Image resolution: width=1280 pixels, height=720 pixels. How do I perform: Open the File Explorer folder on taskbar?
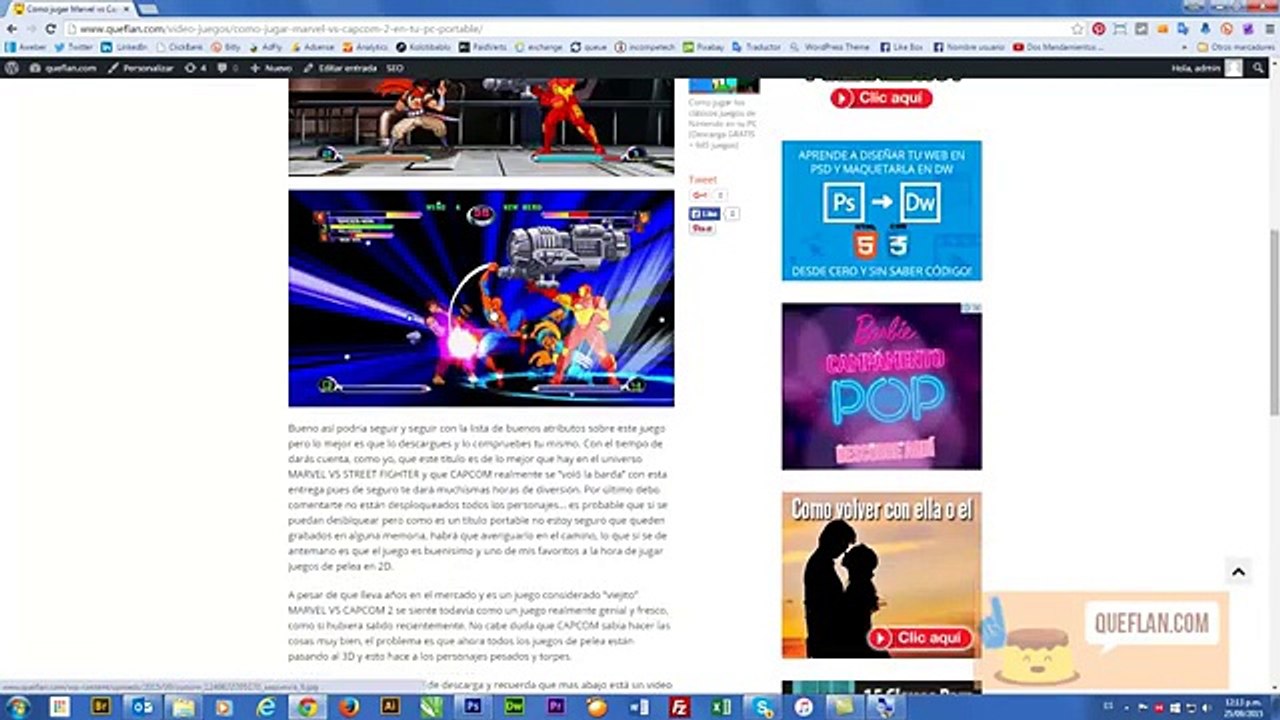(x=182, y=707)
